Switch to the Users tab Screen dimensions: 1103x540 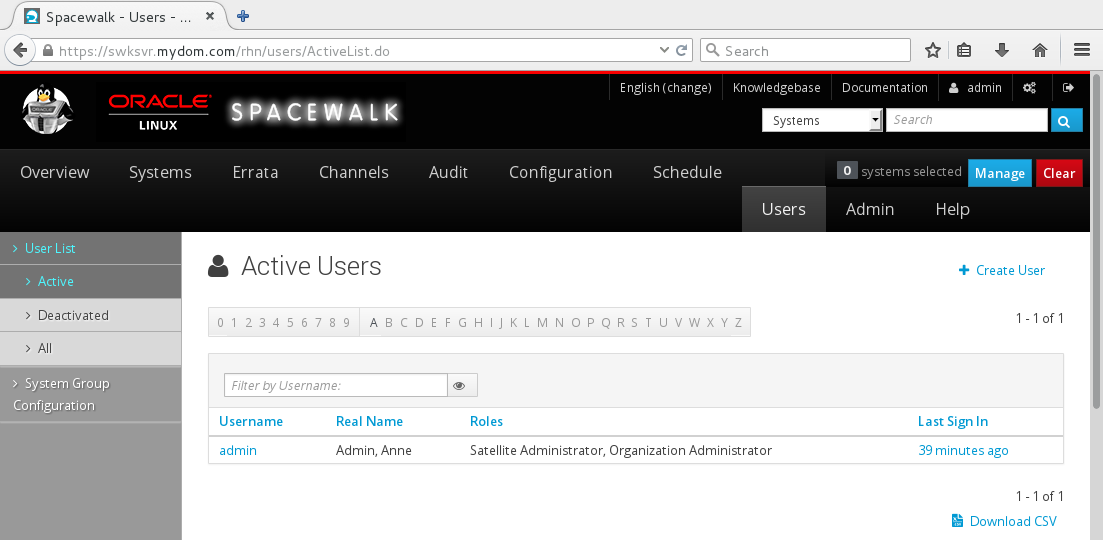(784, 209)
